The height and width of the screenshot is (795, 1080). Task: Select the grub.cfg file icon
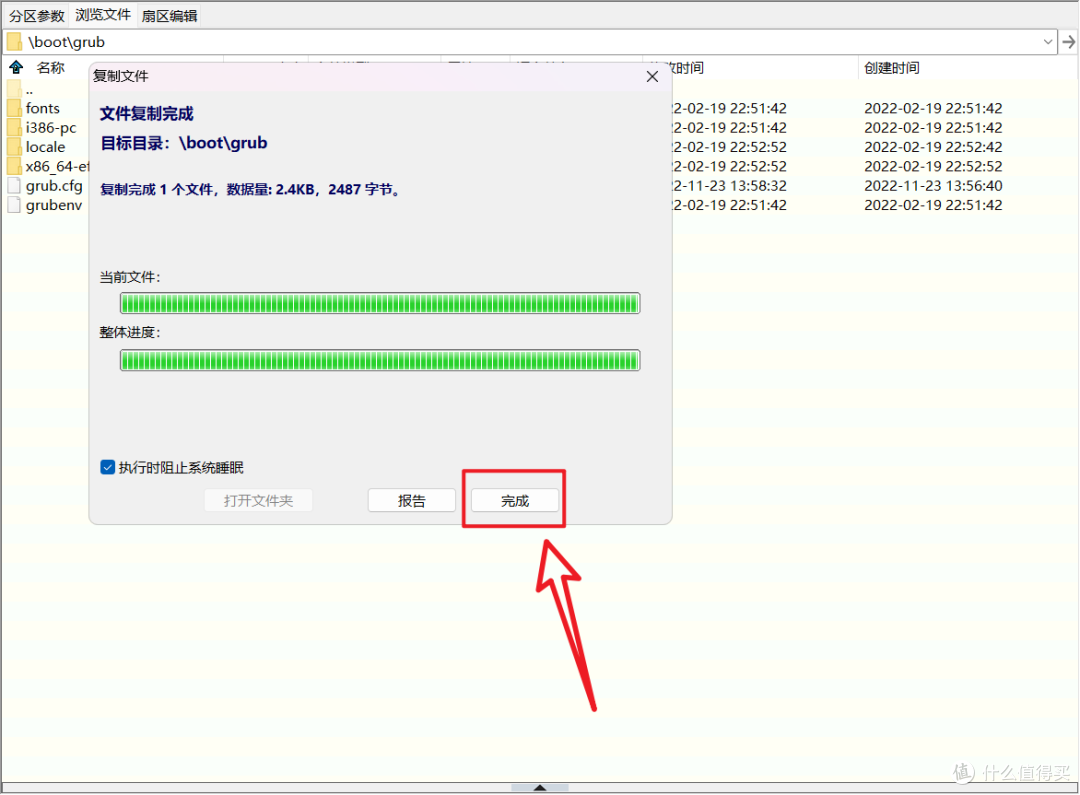pyautogui.click(x=14, y=186)
